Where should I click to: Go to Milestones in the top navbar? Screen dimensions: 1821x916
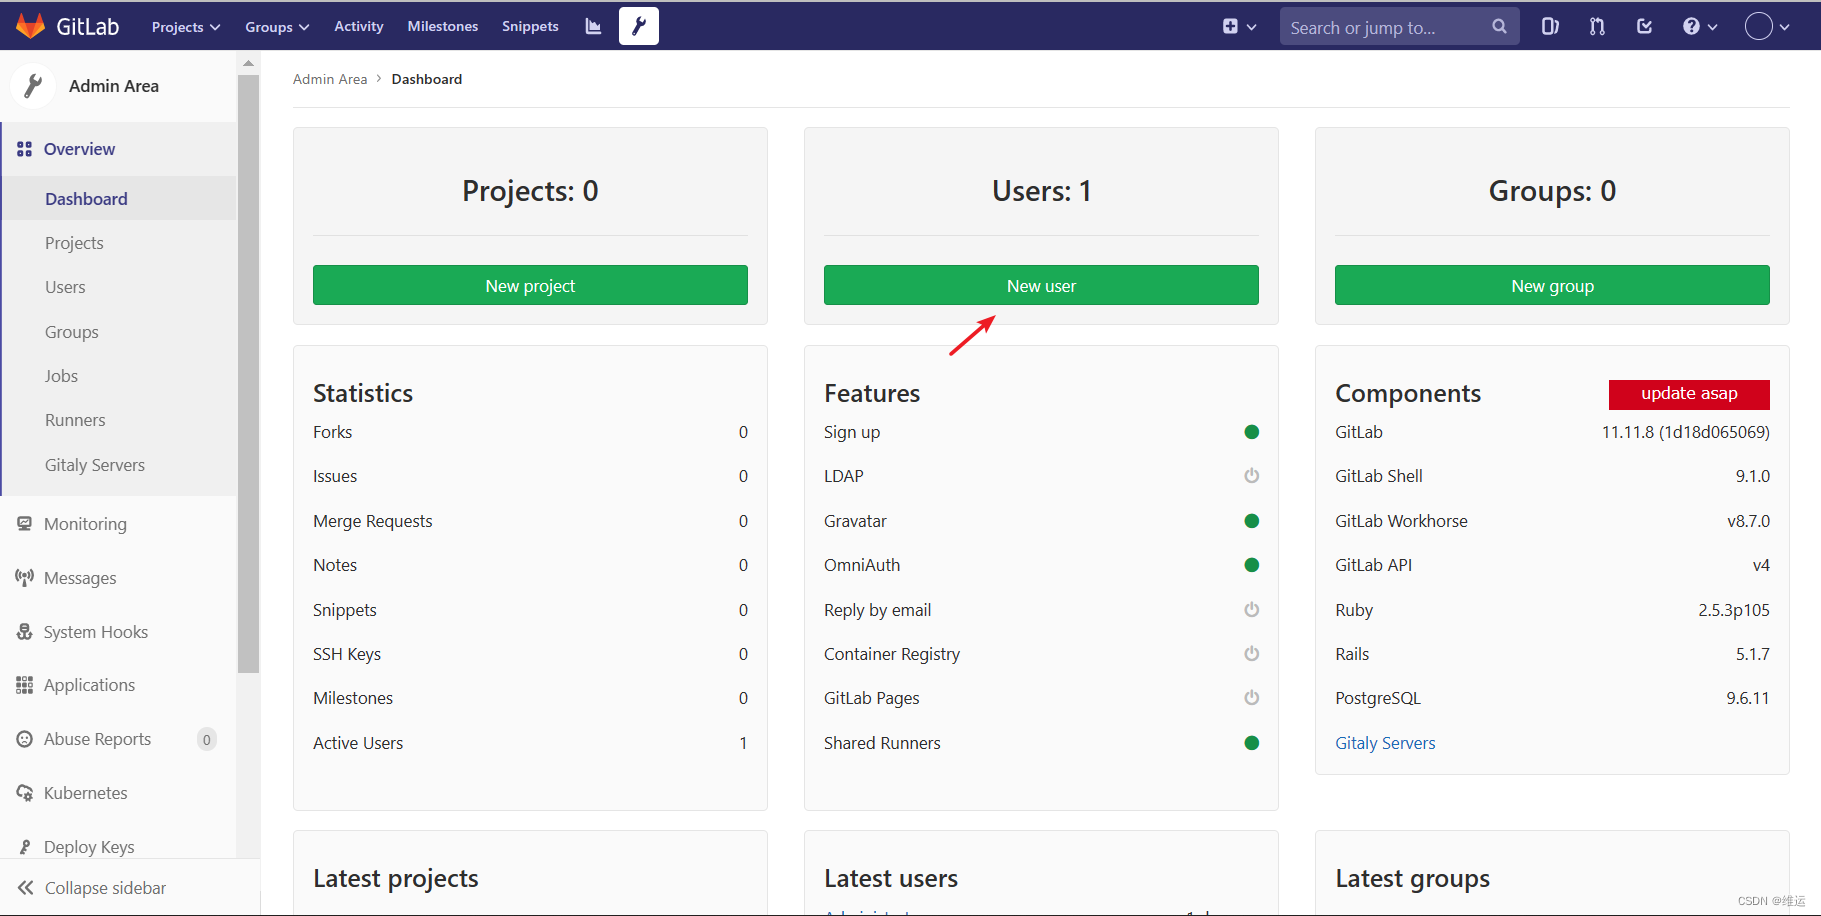(x=443, y=26)
